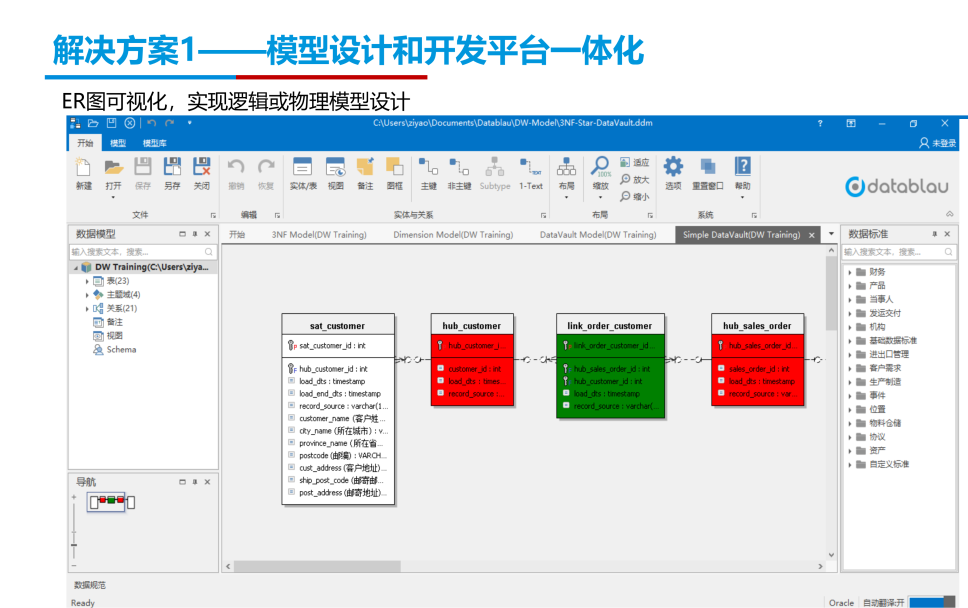
Task: Open the 布局 layout dropdown
Action: (566, 174)
